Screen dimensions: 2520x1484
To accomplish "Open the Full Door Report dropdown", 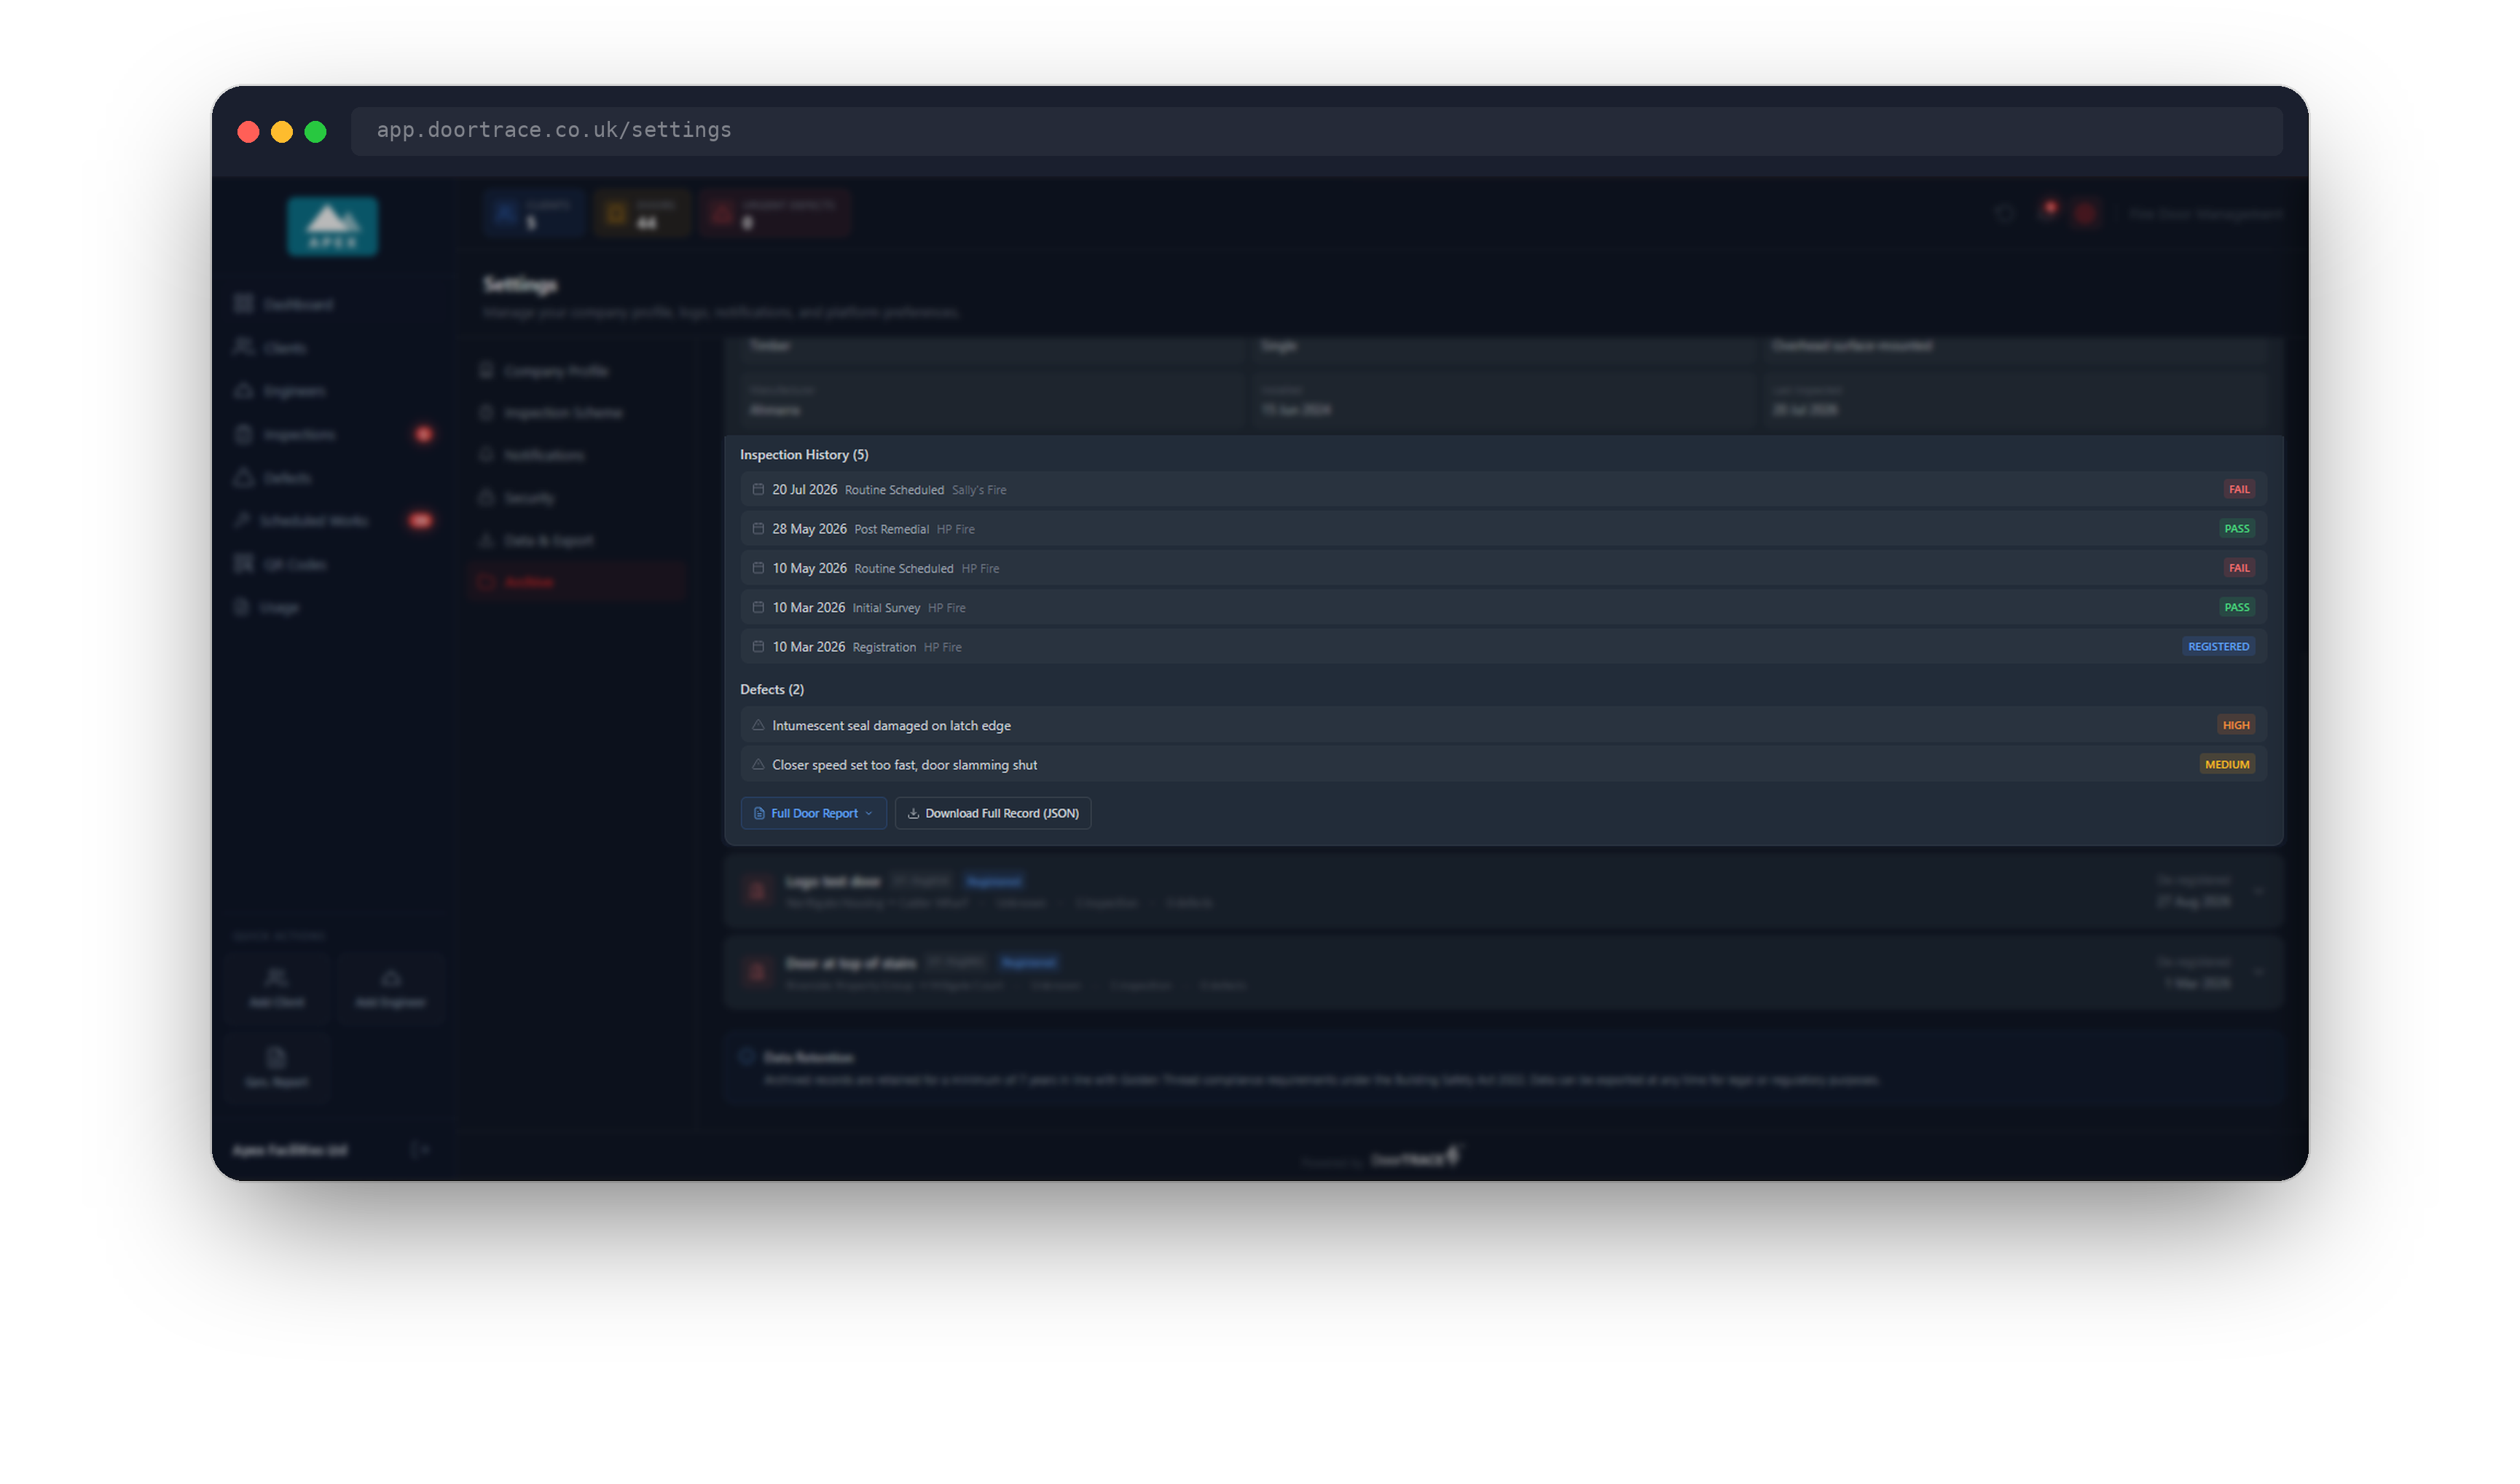I will tap(813, 813).
